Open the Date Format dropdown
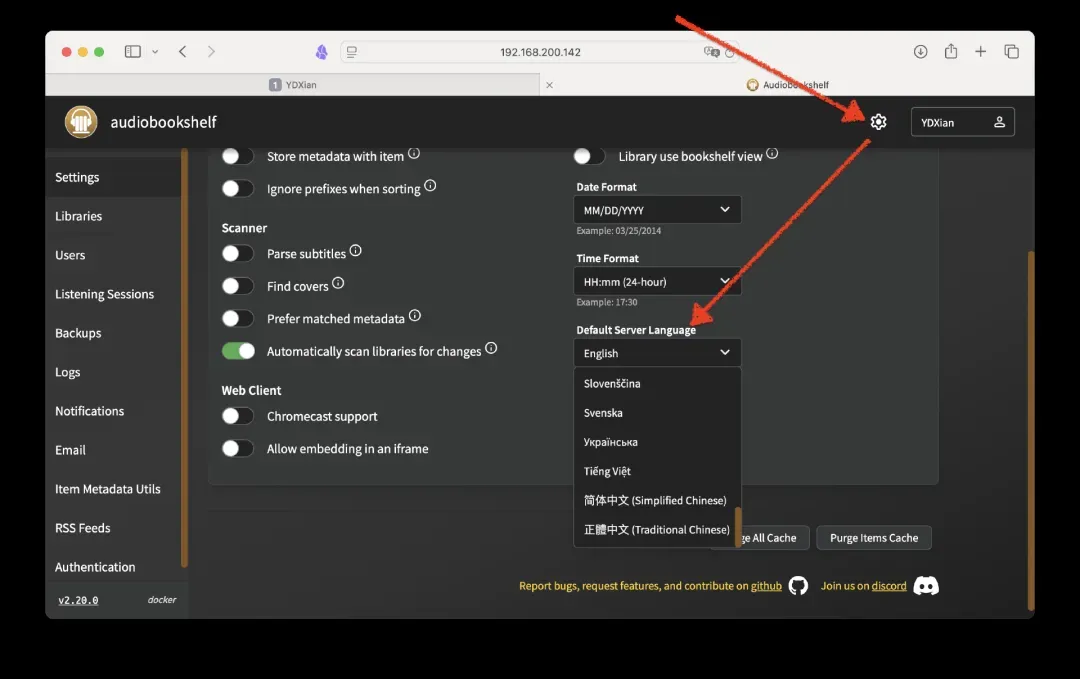The width and height of the screenshot is (1080, 679). pyautogui.click(x=657, y=210)
